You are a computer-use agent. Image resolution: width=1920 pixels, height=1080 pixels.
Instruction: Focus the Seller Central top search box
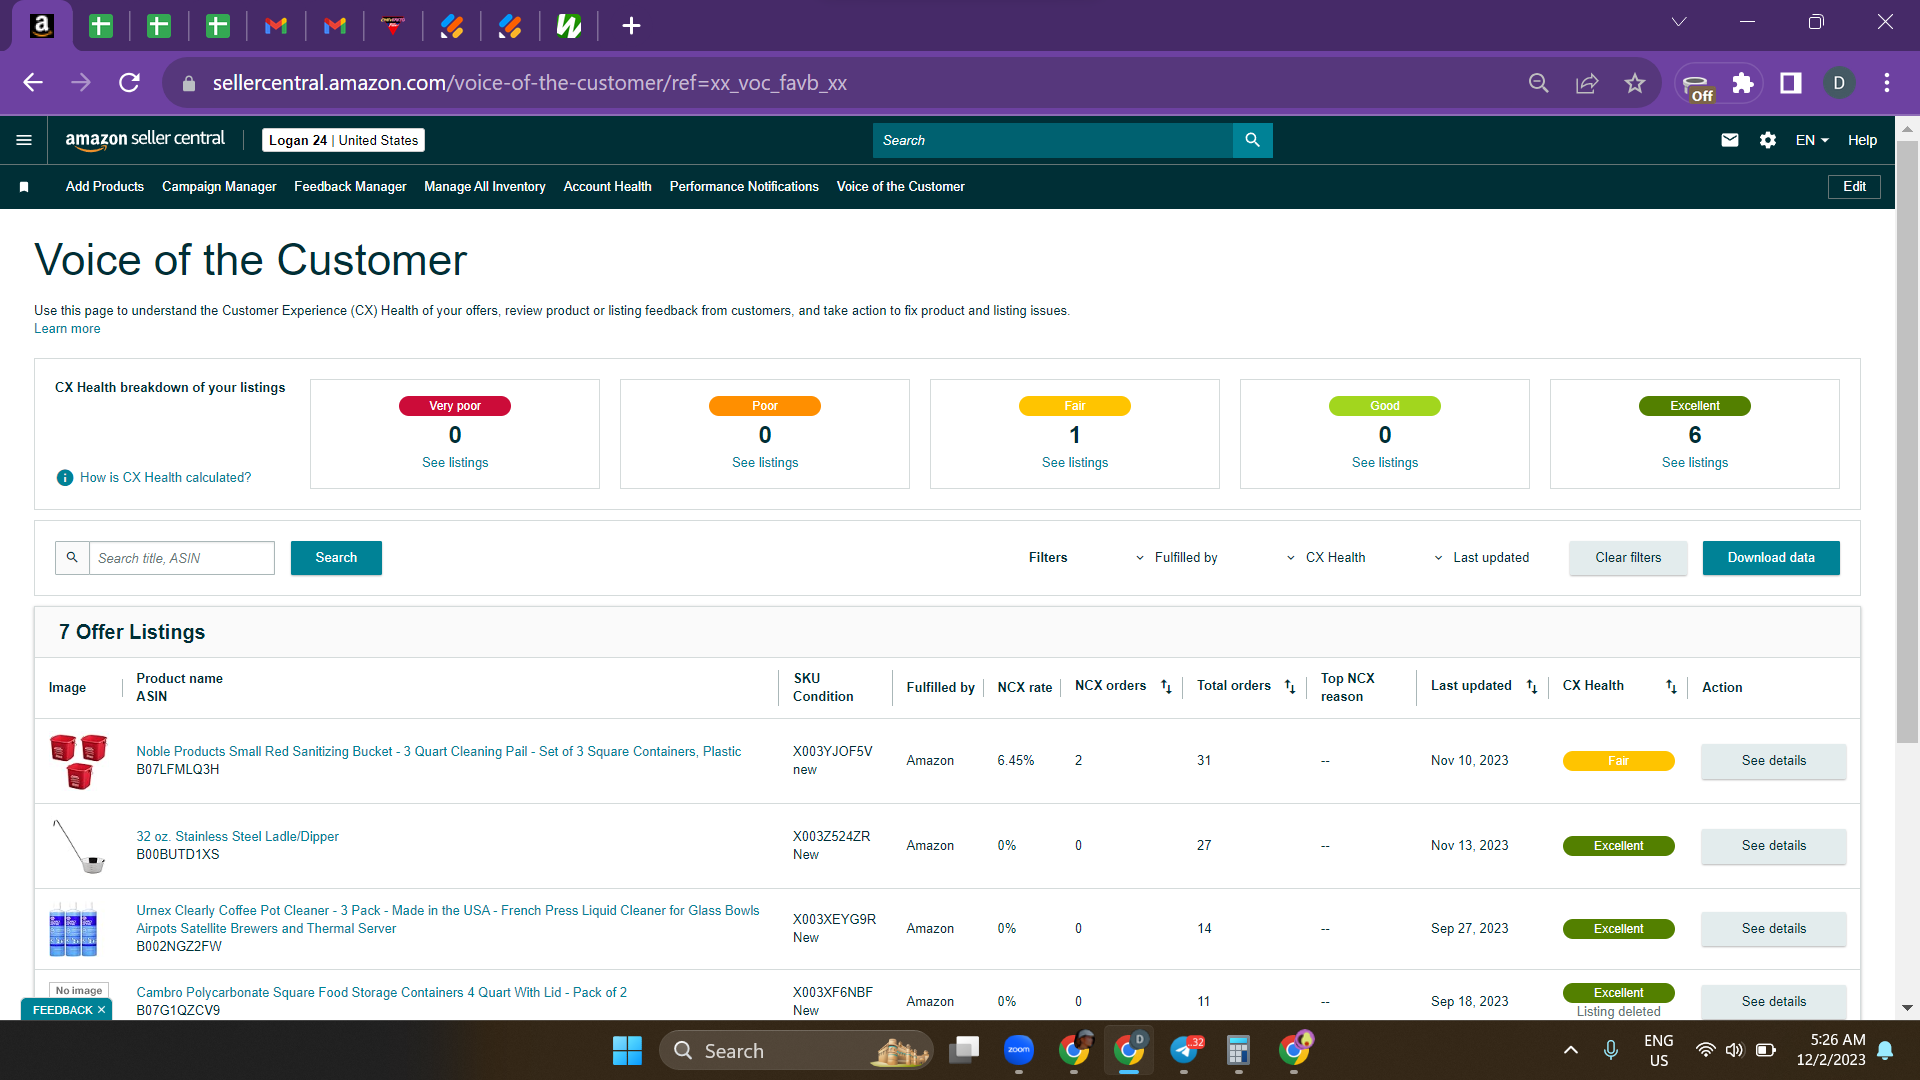pyautogui.click(x=1053, y=140)
